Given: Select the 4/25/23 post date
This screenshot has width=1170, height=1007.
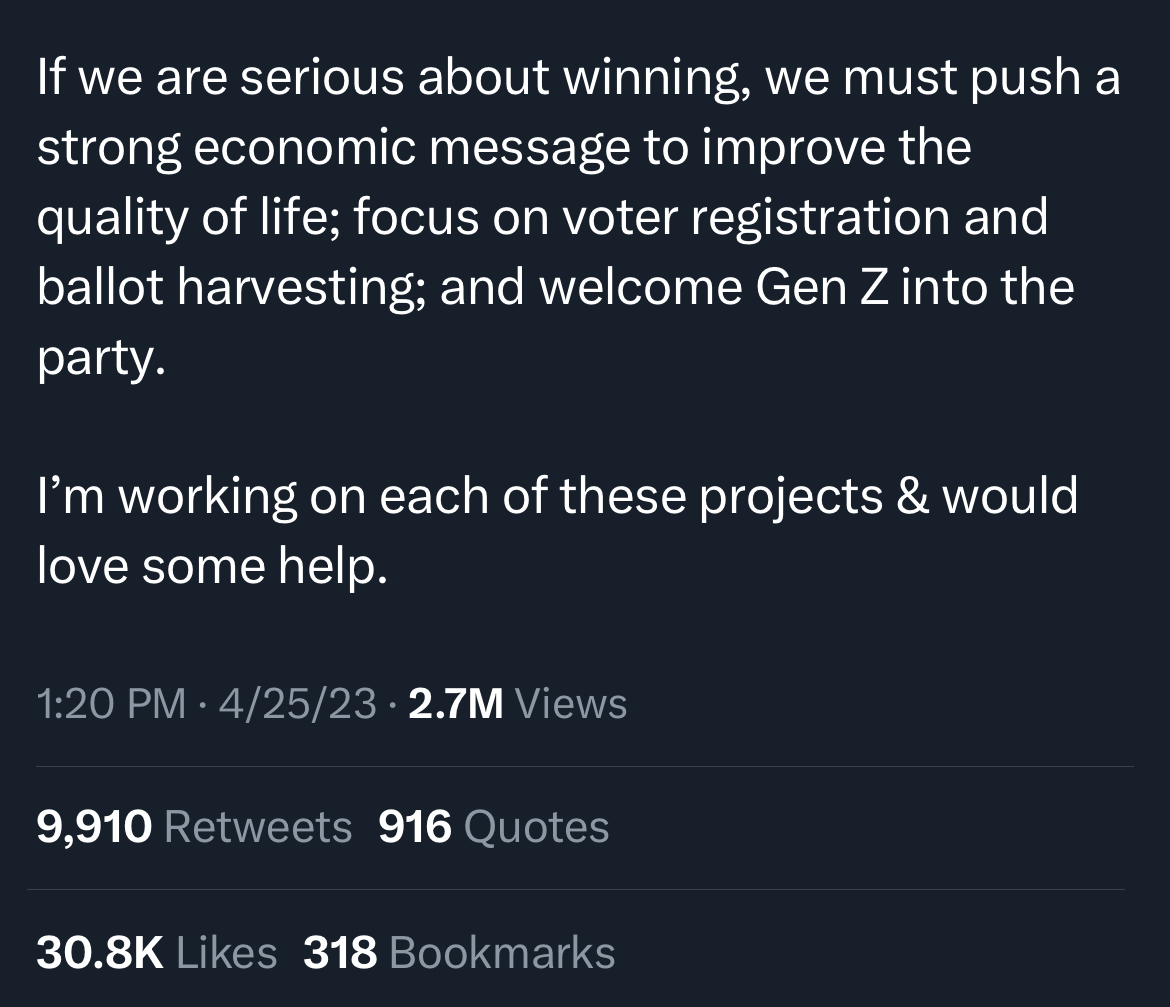Looking at the screenshot, I should click(x=298, y=704).
